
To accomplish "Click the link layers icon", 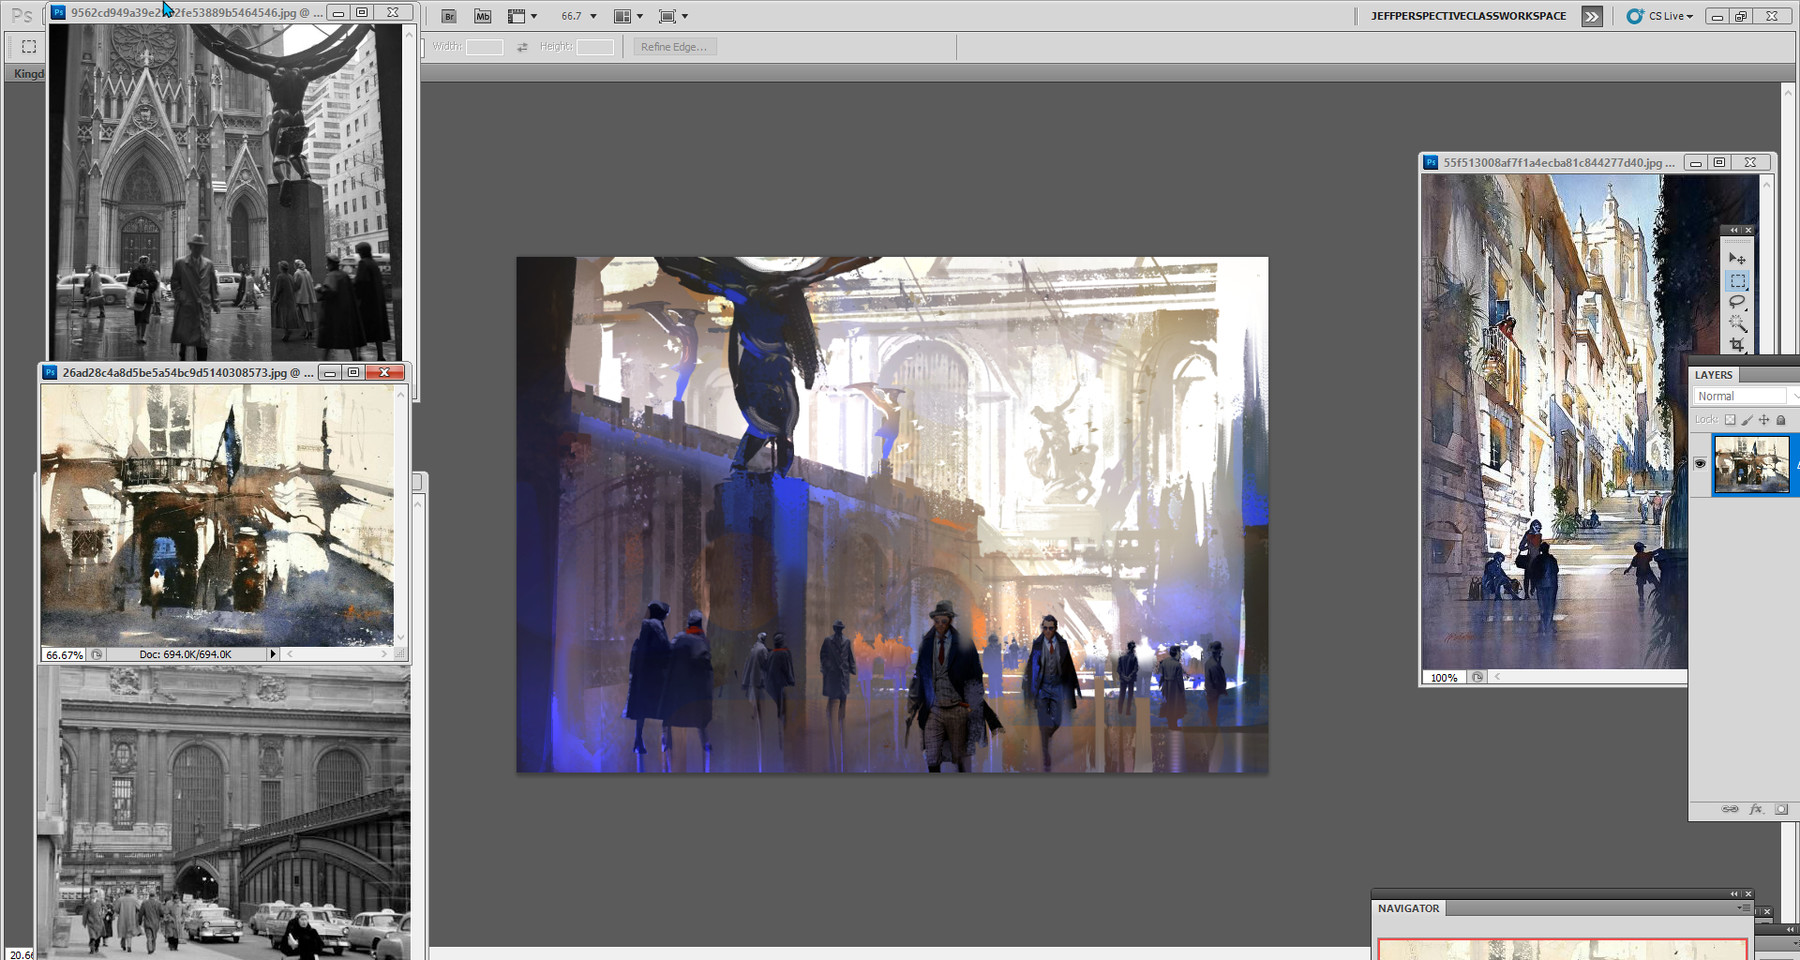I will point(1730,809).
